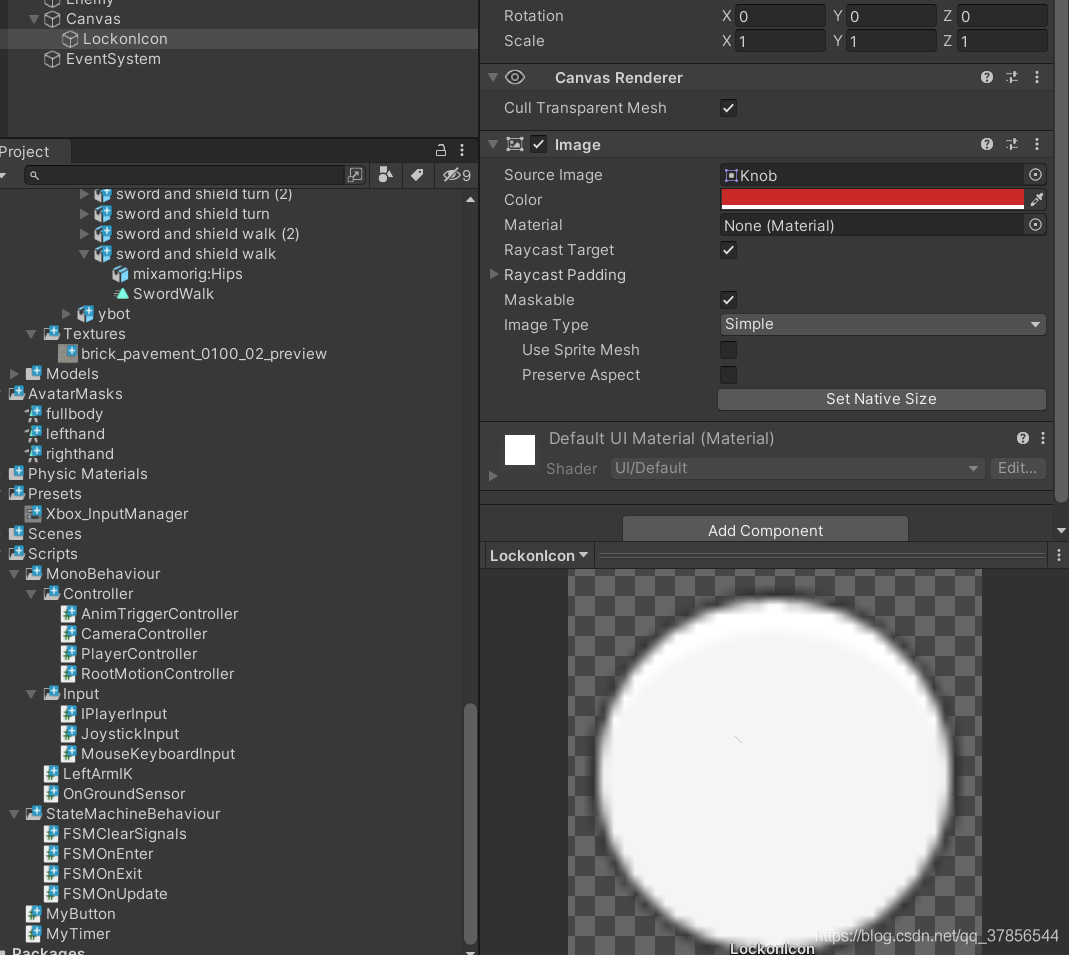
Task: Select LockonIcon in the hierarchy
Action: coord(125,39)
